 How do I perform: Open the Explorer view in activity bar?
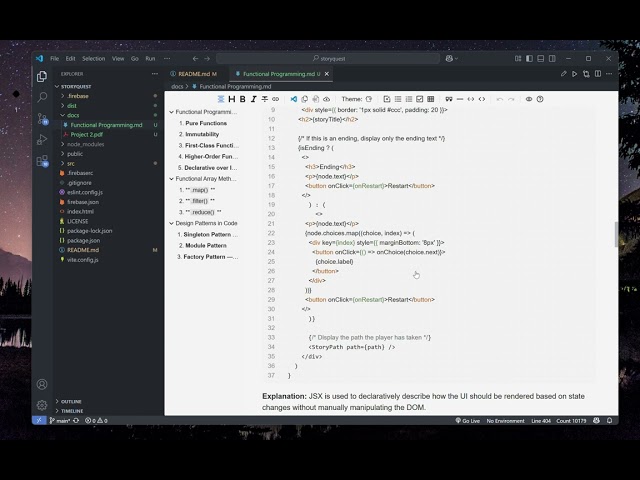42,76
